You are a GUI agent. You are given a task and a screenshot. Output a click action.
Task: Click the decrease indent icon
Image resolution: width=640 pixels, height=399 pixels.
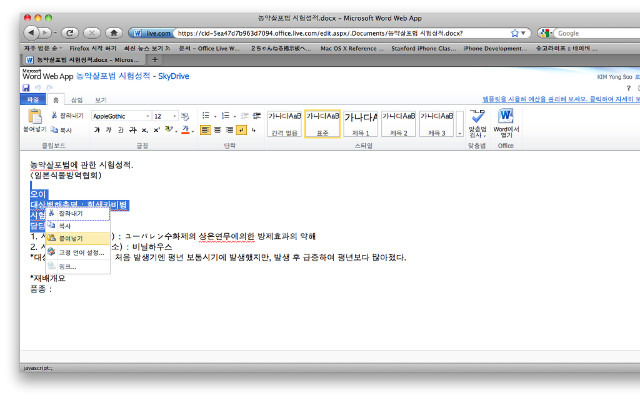244,115
